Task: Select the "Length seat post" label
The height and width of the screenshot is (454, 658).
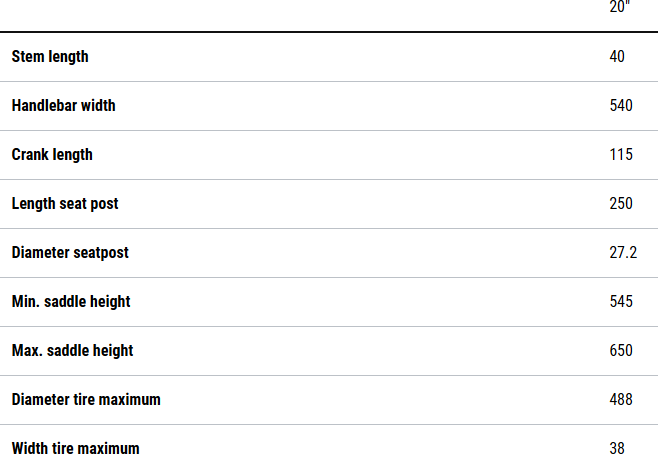Action: (65, 204)
